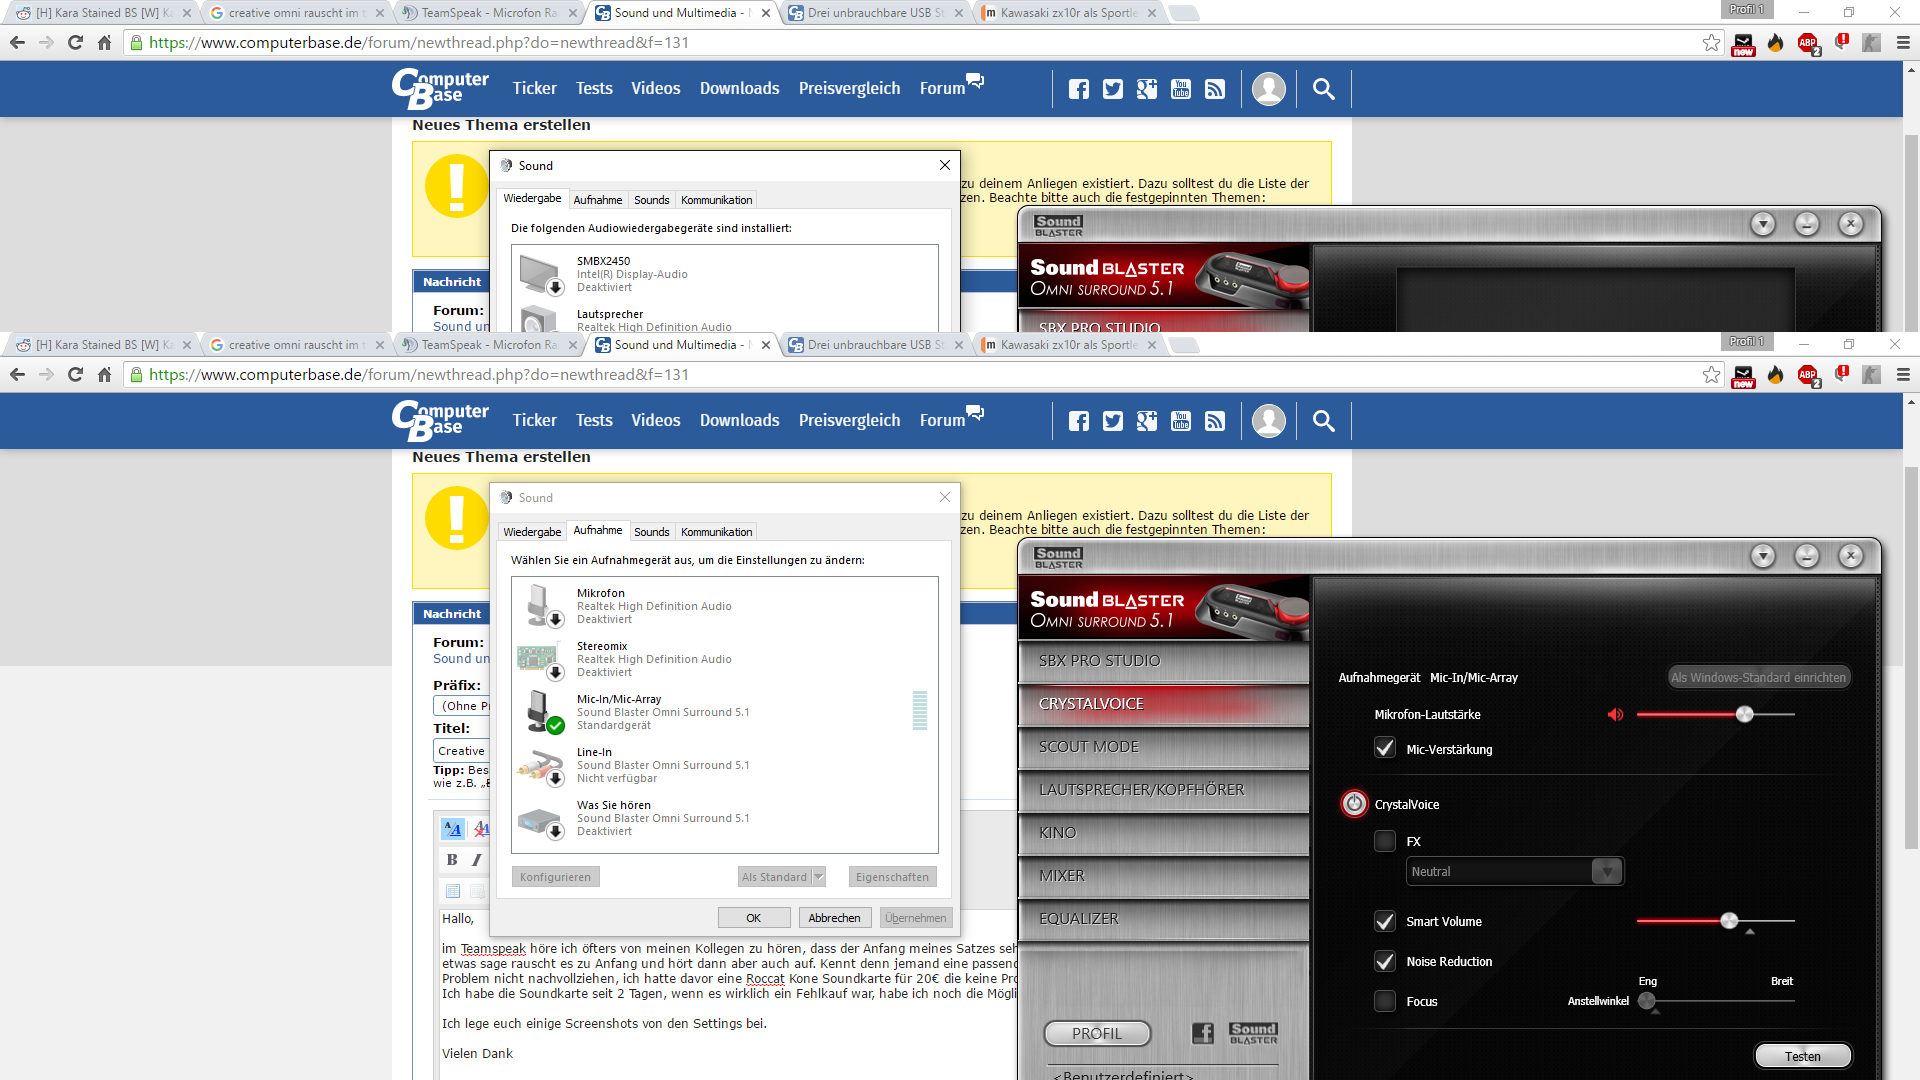Reload the page in the lower browser window
The height and width of the screenshot is (1080, 1920).
coord(75,375)
